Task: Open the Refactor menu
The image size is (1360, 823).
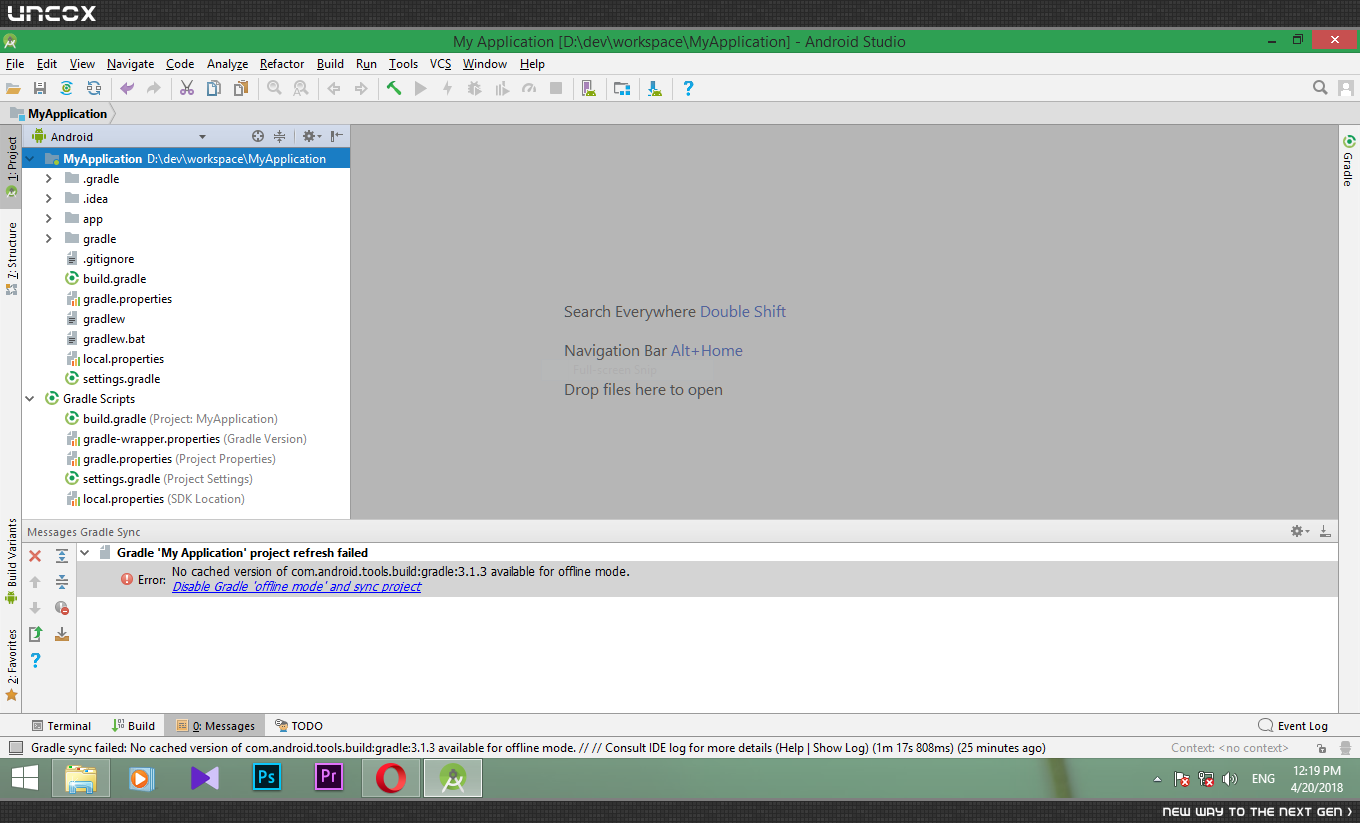Action: click(282, 64)
